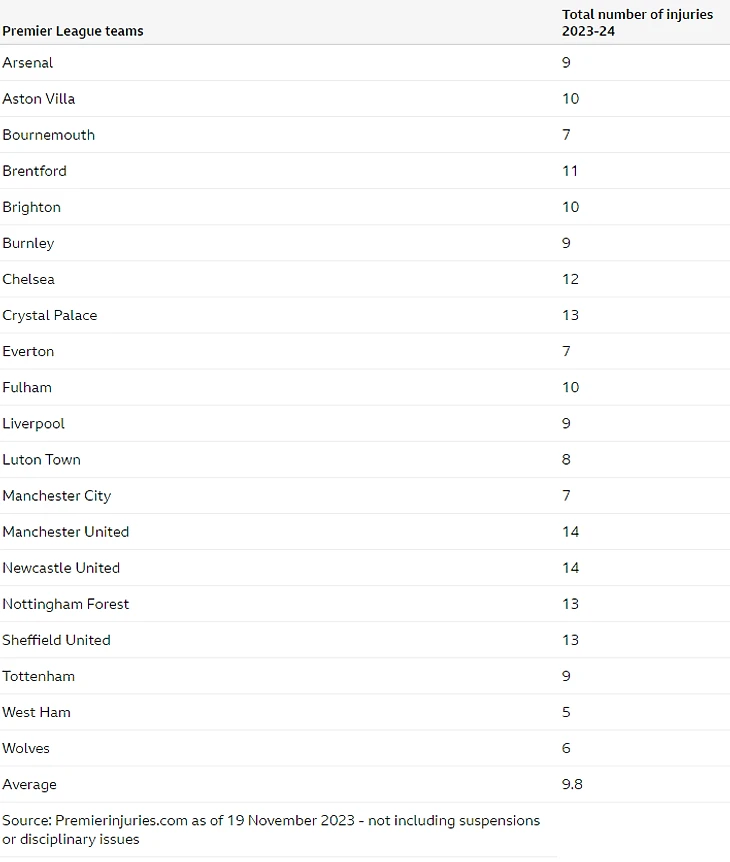Screen dimensions: 730x862
Task: Click Brentford's injury count of 11
Action: pyautogui.click(x=570, y=171)
